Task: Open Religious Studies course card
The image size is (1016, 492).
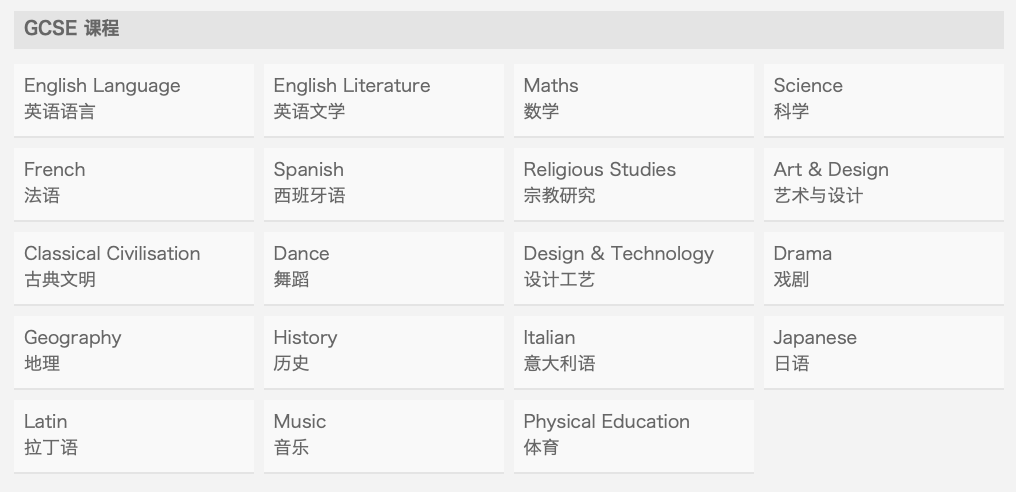Action: (634, 184)
